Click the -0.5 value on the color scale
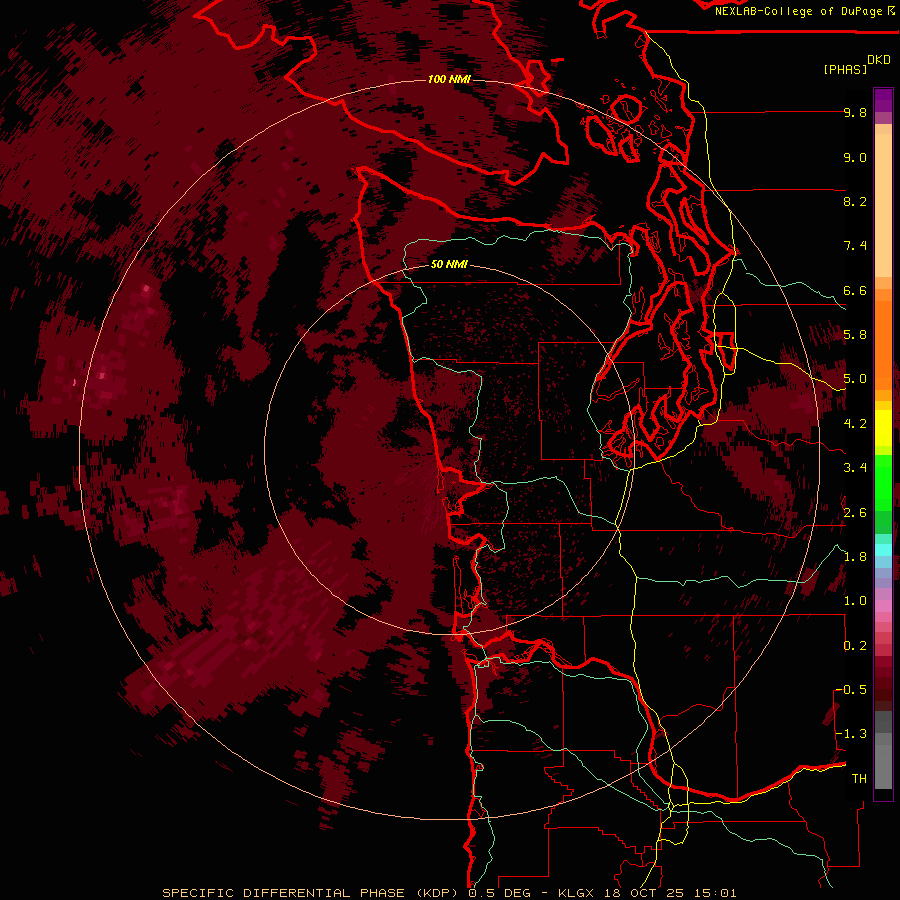900x900 pixels. coord(851,689)
